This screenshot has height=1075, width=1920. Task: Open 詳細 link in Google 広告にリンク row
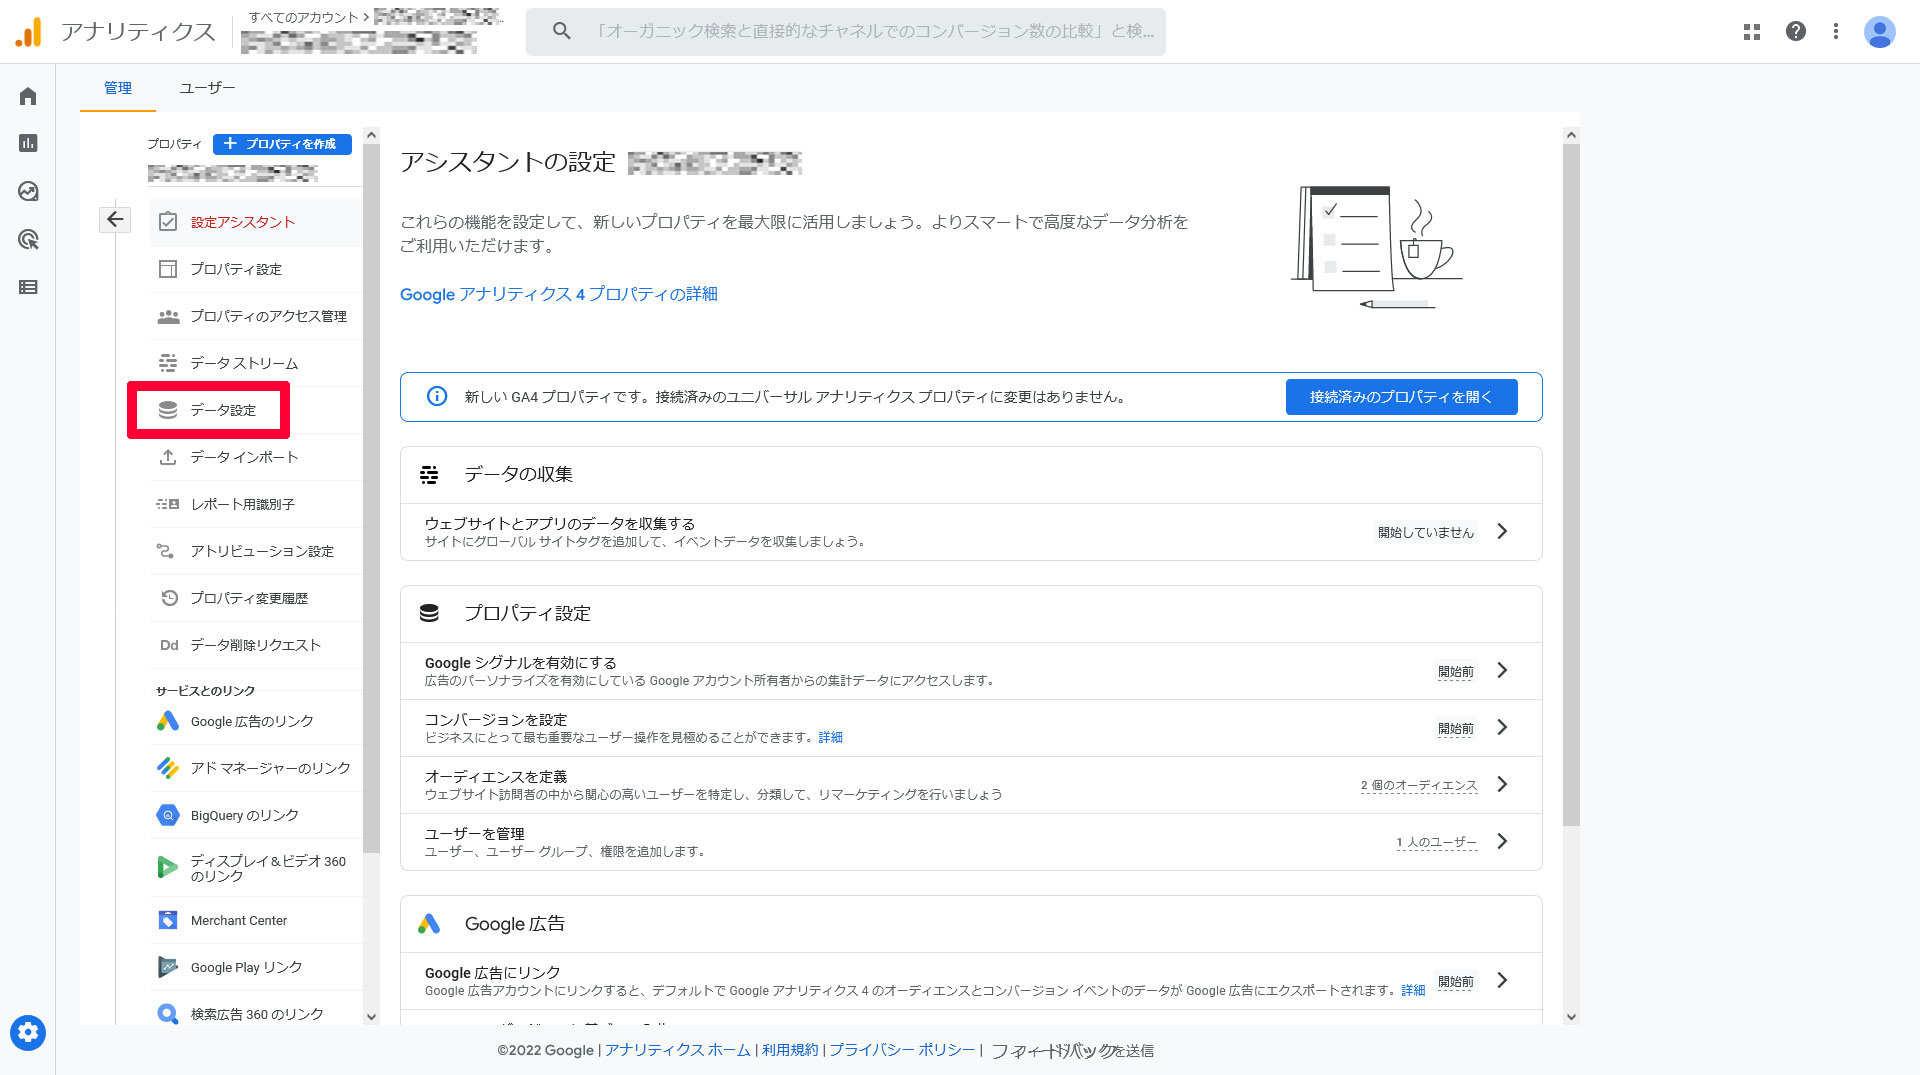pos(1413,990)
